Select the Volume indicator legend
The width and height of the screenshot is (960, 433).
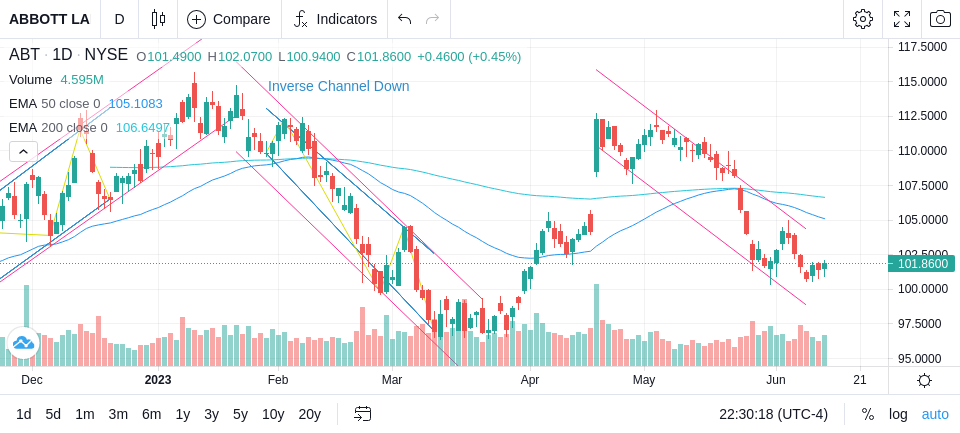31,80
